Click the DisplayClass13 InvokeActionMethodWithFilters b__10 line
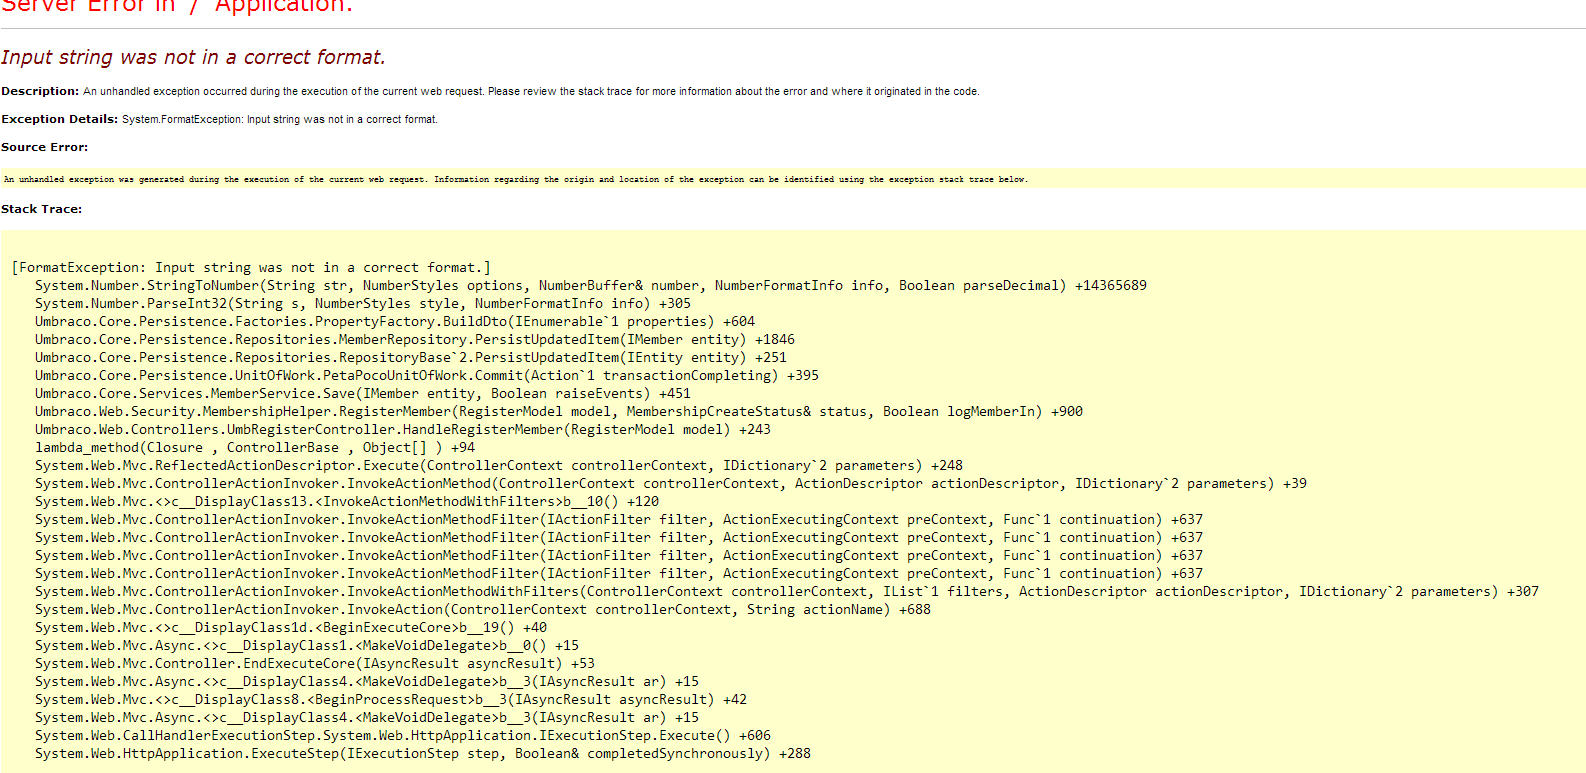The width and height of the screenshot is (1586, 773). (x=347, y=501)
